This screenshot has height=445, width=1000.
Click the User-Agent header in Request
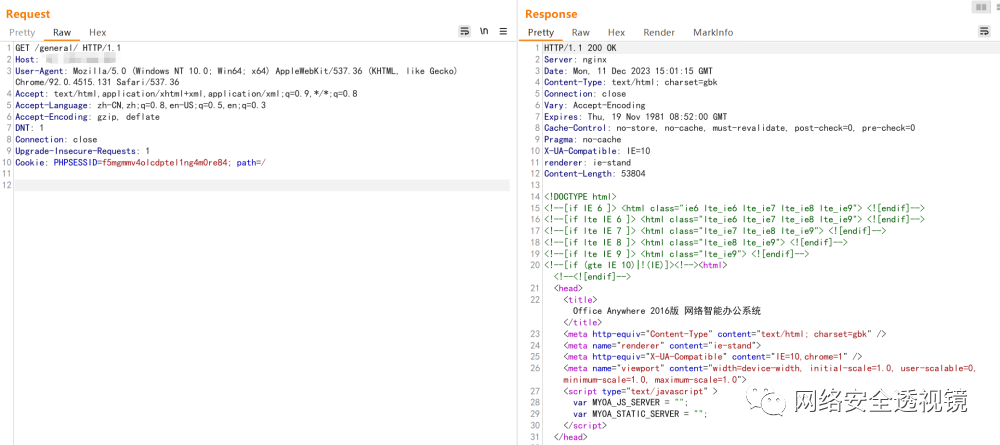click(235, 71)
